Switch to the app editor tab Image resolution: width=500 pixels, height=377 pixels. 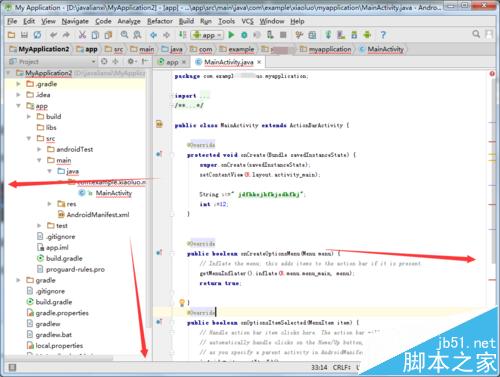point(172,62)
